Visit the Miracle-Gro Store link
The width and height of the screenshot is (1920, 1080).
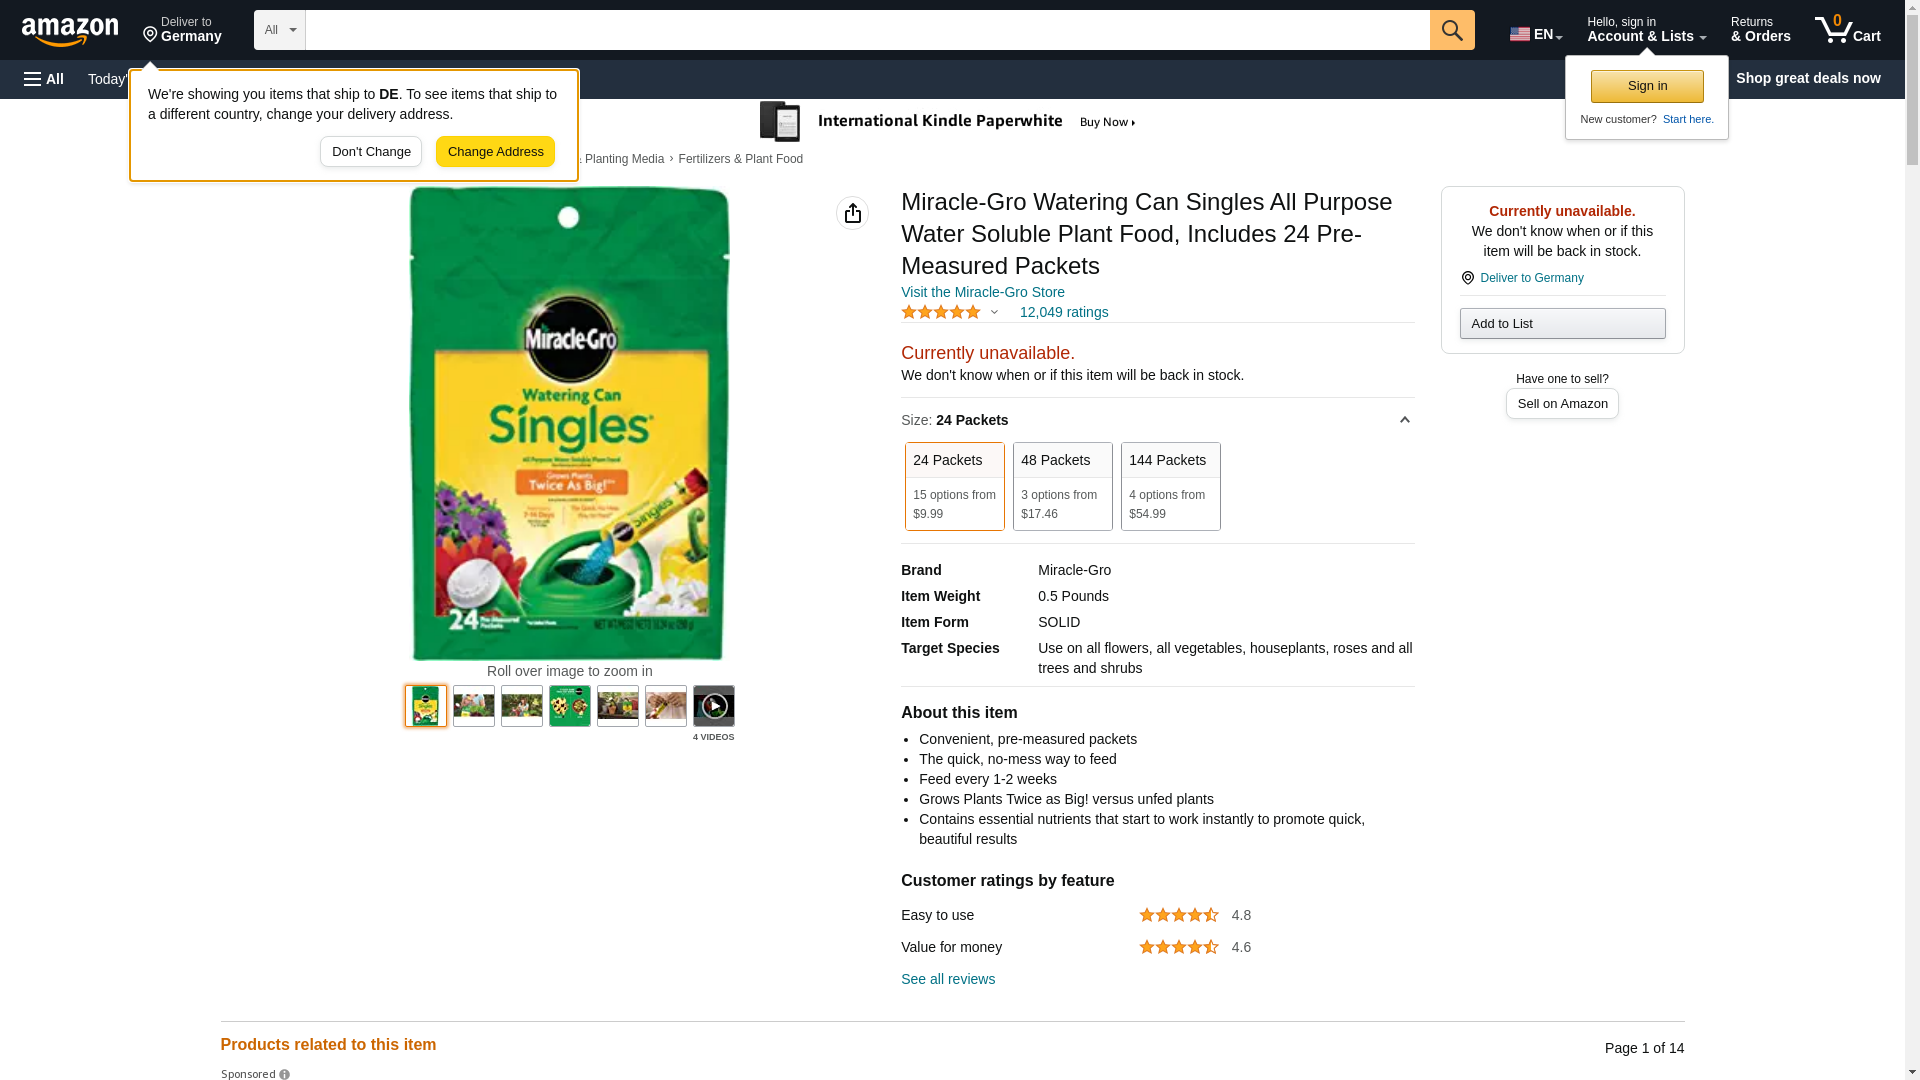pyautogui.click(x=982, y=292)
